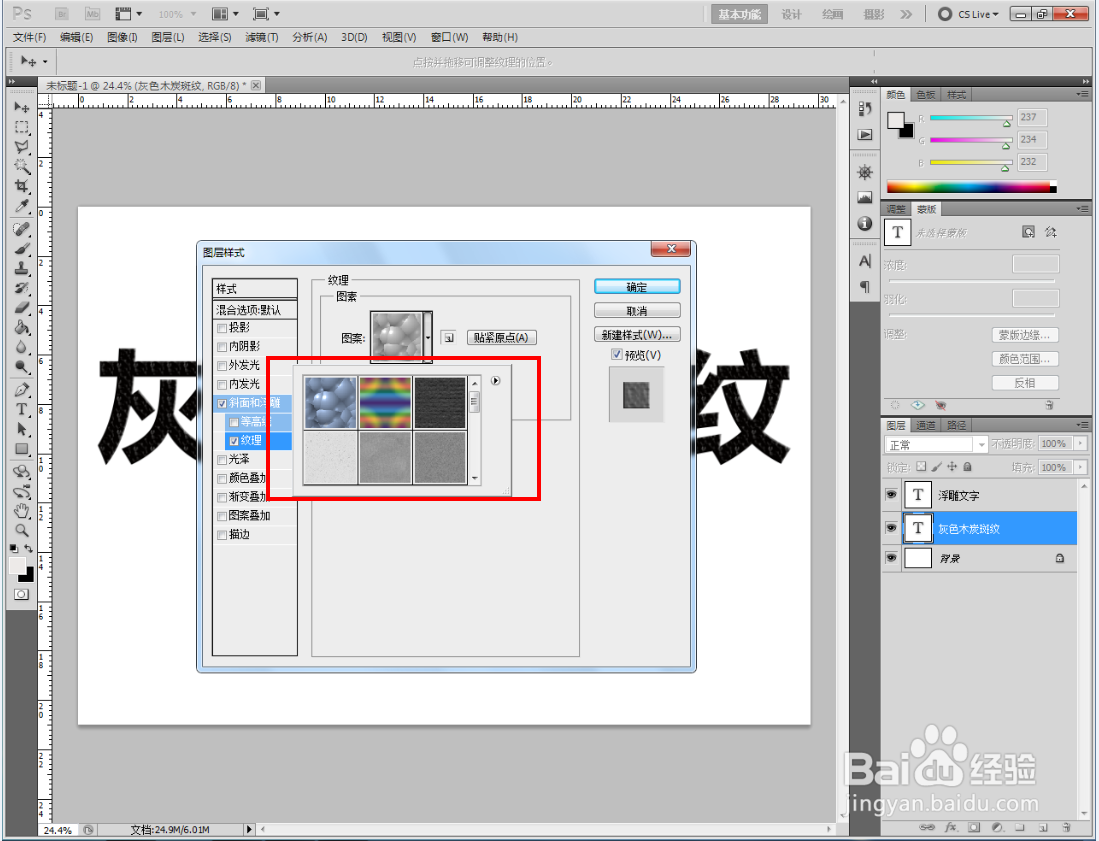Click the 确定 OK button

click(637, 287)
